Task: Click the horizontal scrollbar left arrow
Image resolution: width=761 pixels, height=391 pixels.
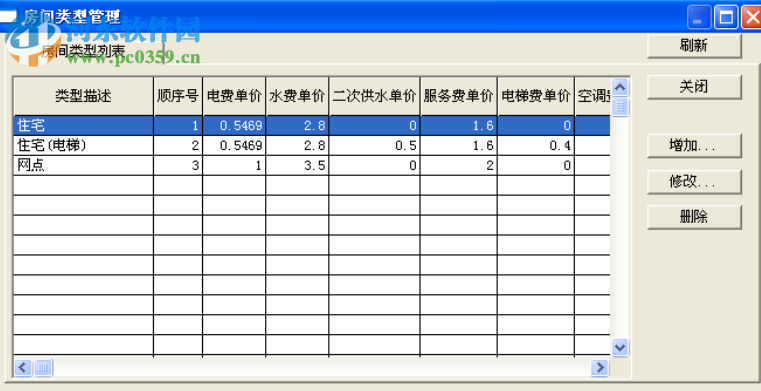Action: click(22, 367)
